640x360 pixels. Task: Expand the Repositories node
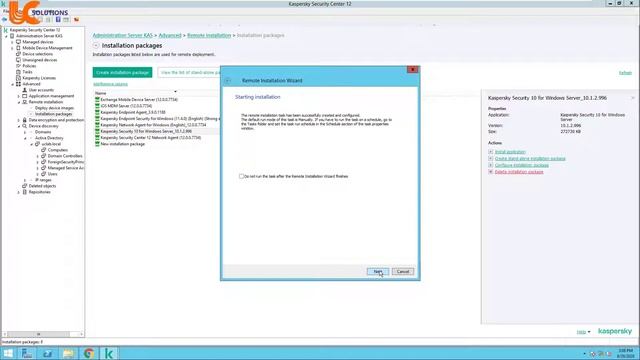point(19,192)
